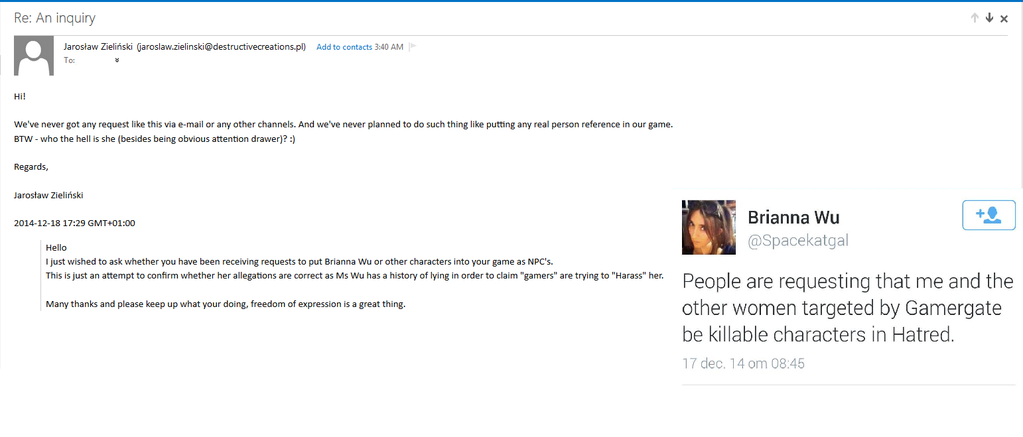The height and width of the screenshot is (437, 1023).
Task: Click the line starting 'This is just an attempt'
Action: [x=355, y=275]
